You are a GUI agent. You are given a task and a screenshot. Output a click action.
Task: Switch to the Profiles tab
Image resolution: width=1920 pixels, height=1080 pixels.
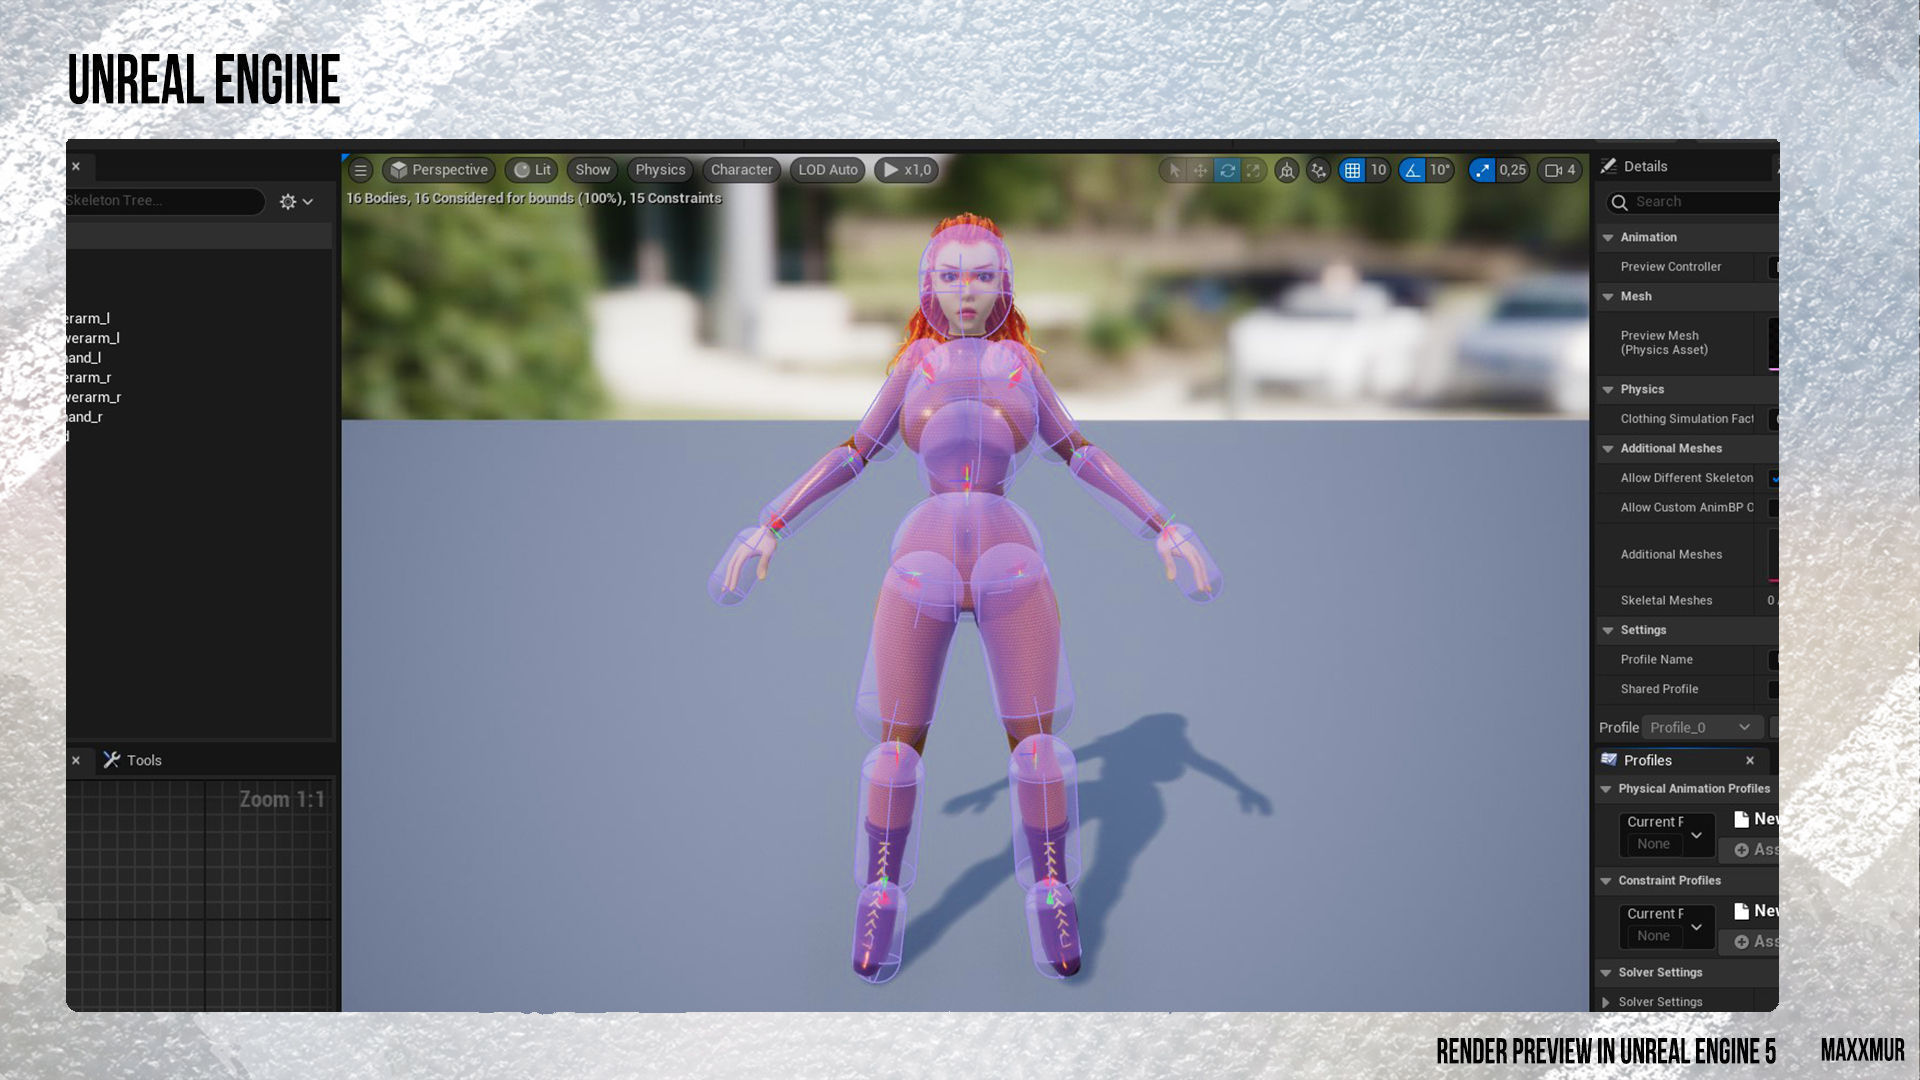pyautogui.click(x=1647, y=760)
